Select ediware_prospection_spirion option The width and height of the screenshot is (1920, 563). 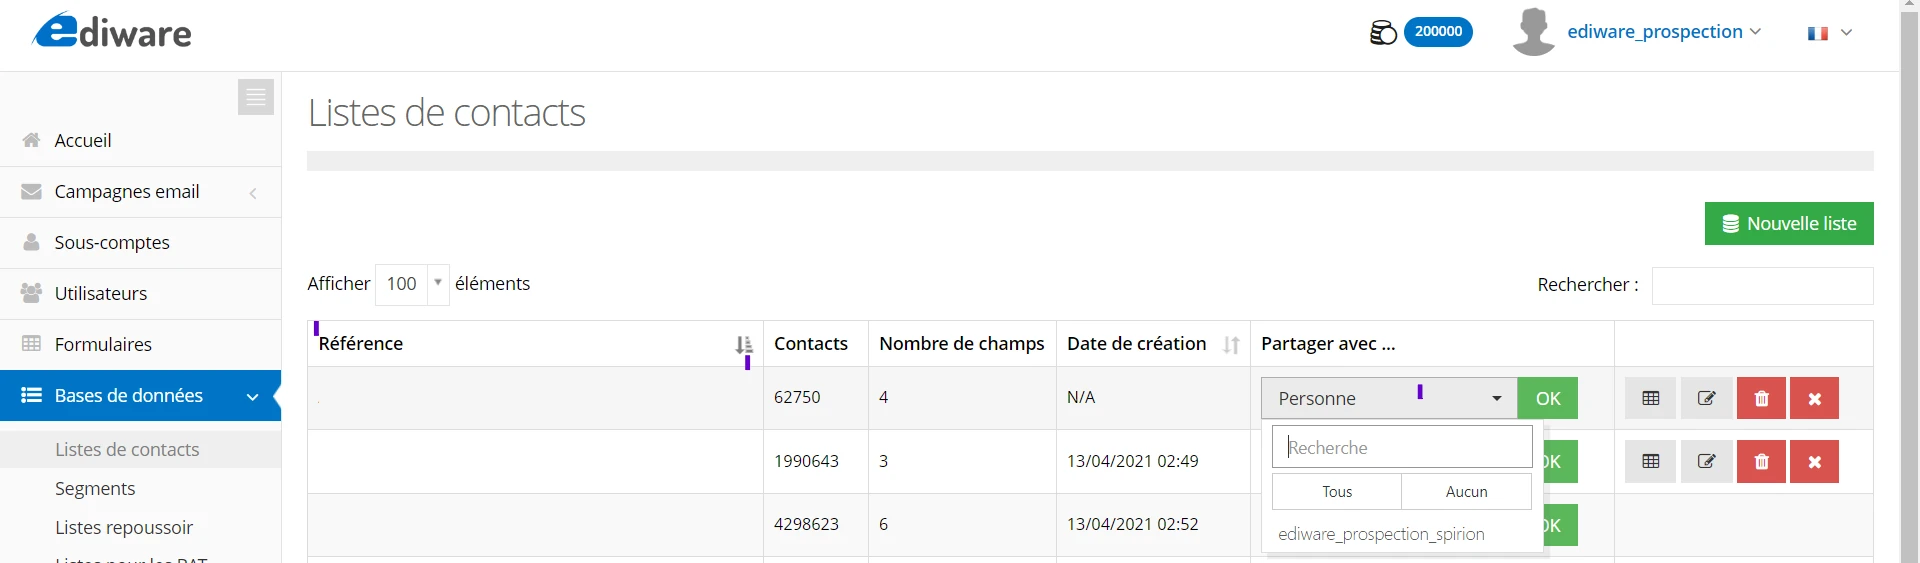[1381, 534]
